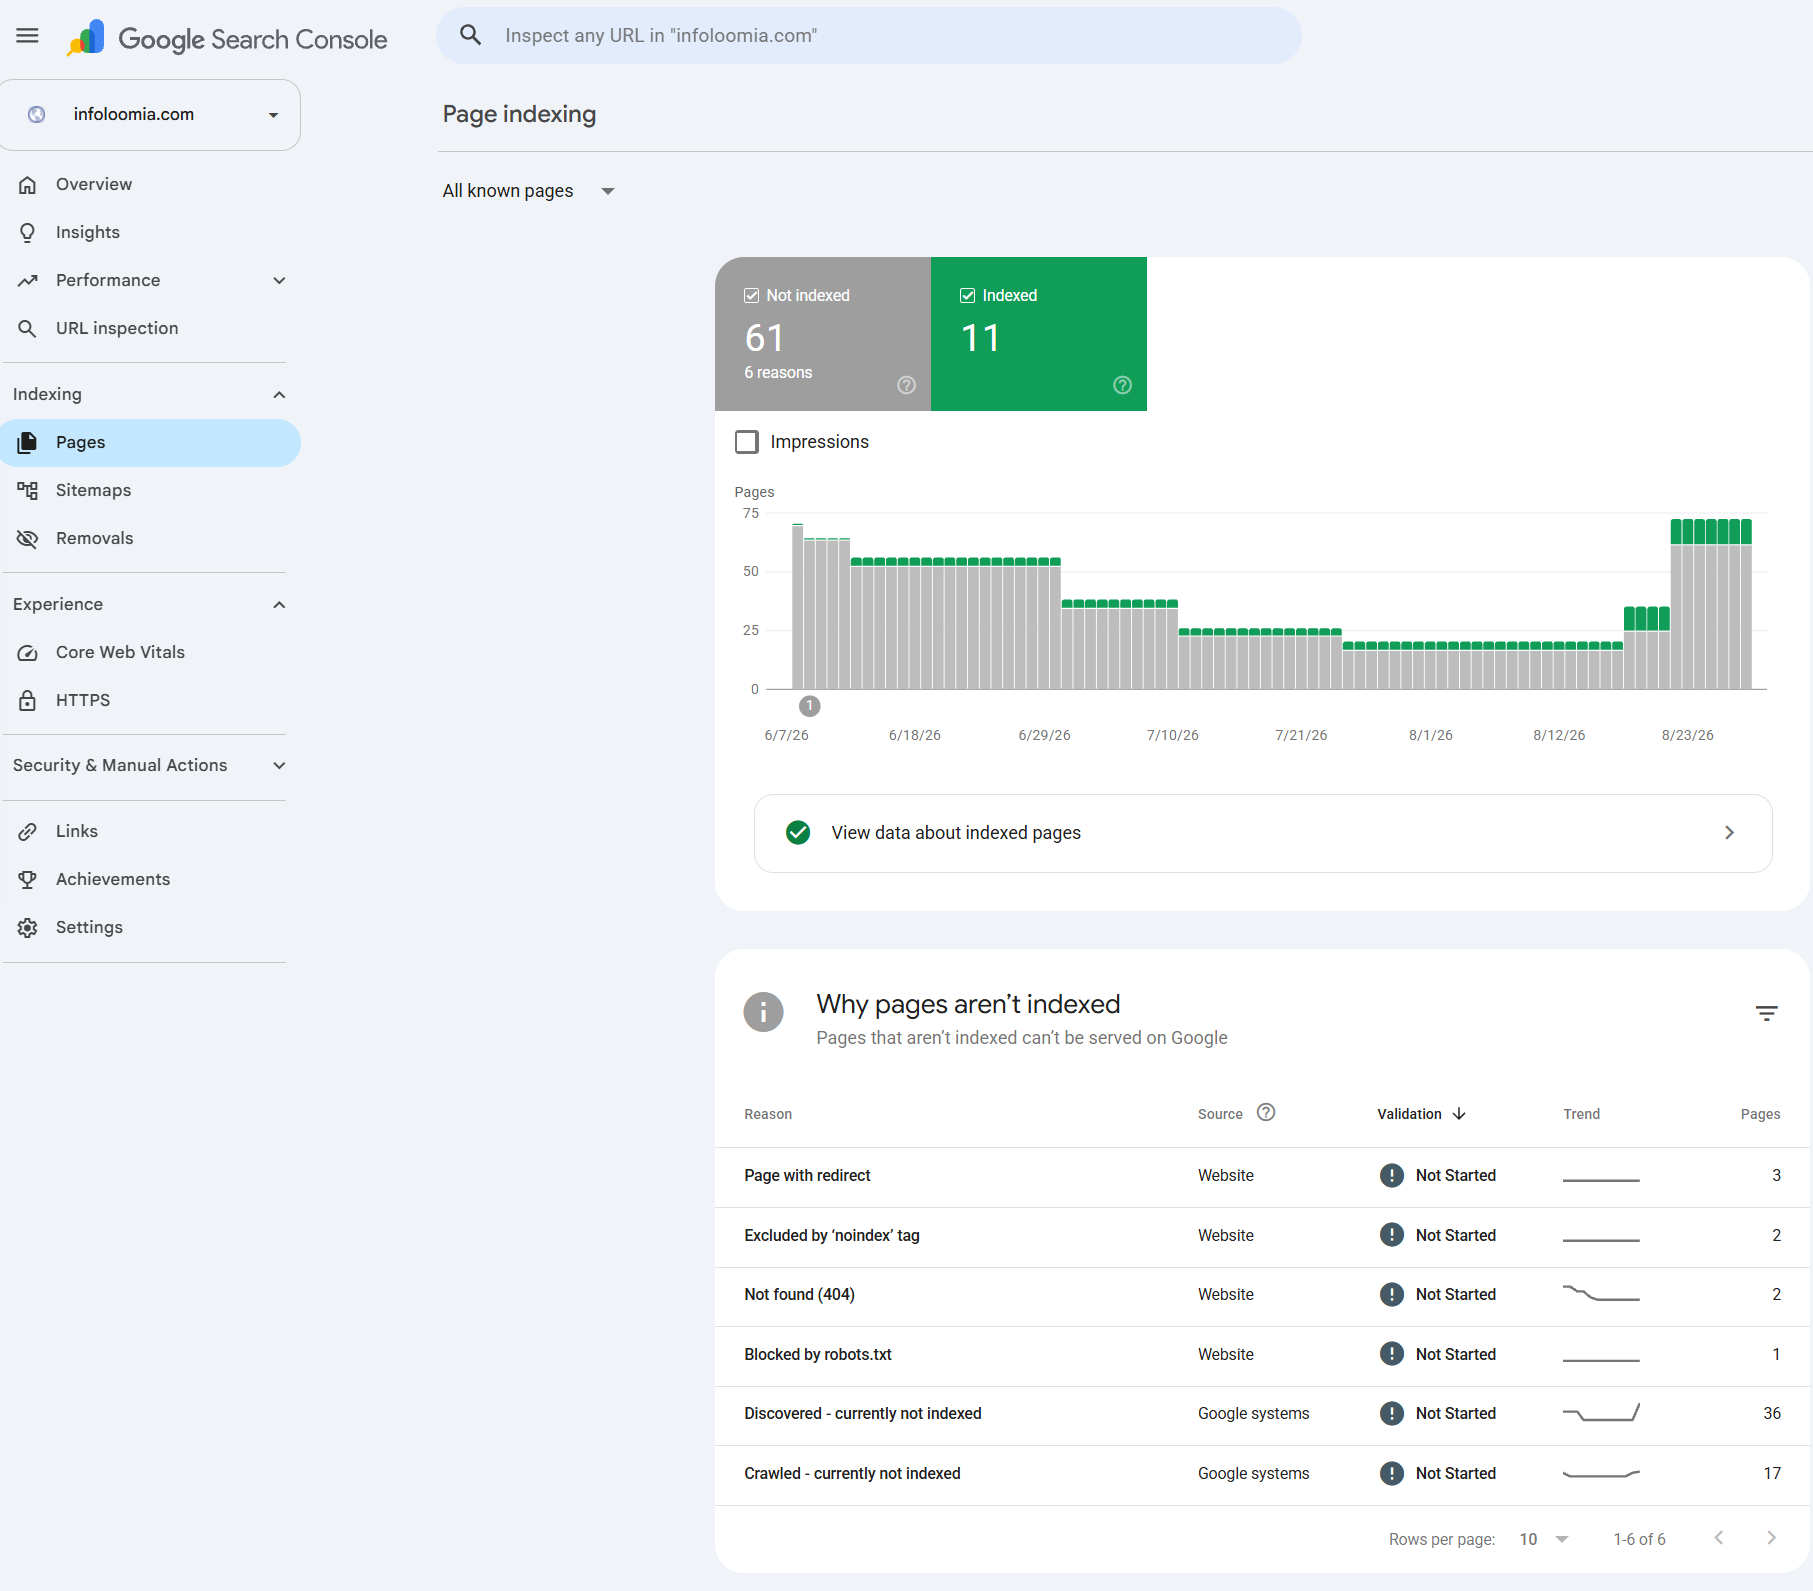Click the URL inspection magnifier icon
1813x1591 pixels.
click(x=28, y=328)
